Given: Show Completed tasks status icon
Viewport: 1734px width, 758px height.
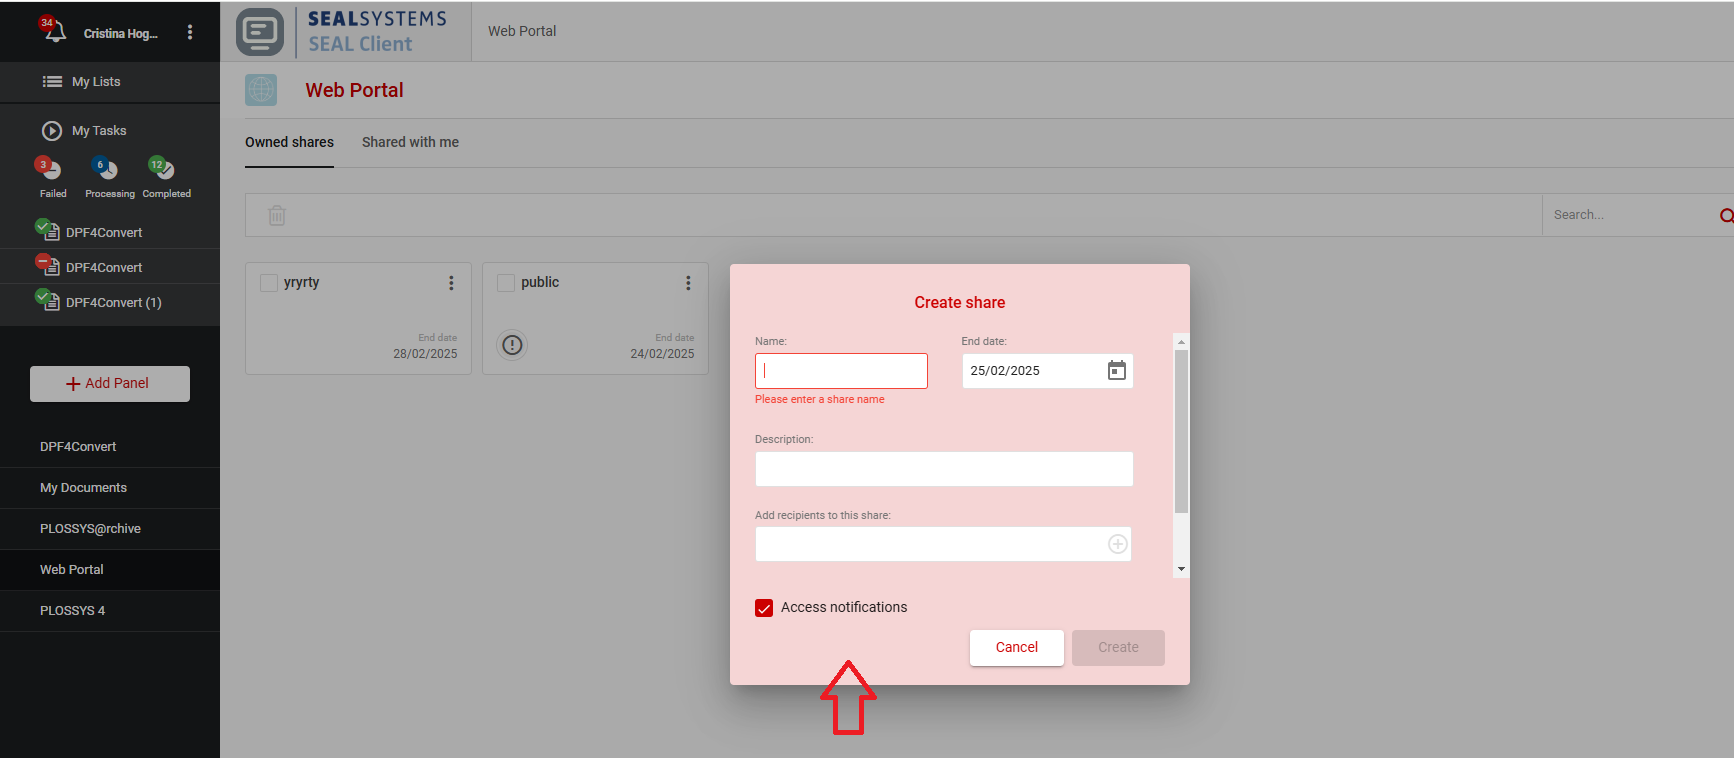Looking at the screenshot, I should [x=163, y=169].
